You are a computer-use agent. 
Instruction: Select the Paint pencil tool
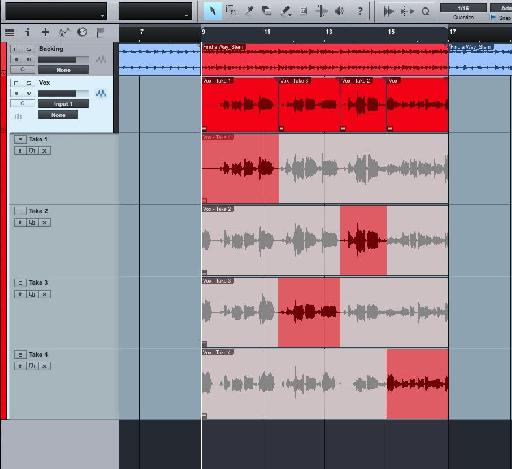(286, 11)
